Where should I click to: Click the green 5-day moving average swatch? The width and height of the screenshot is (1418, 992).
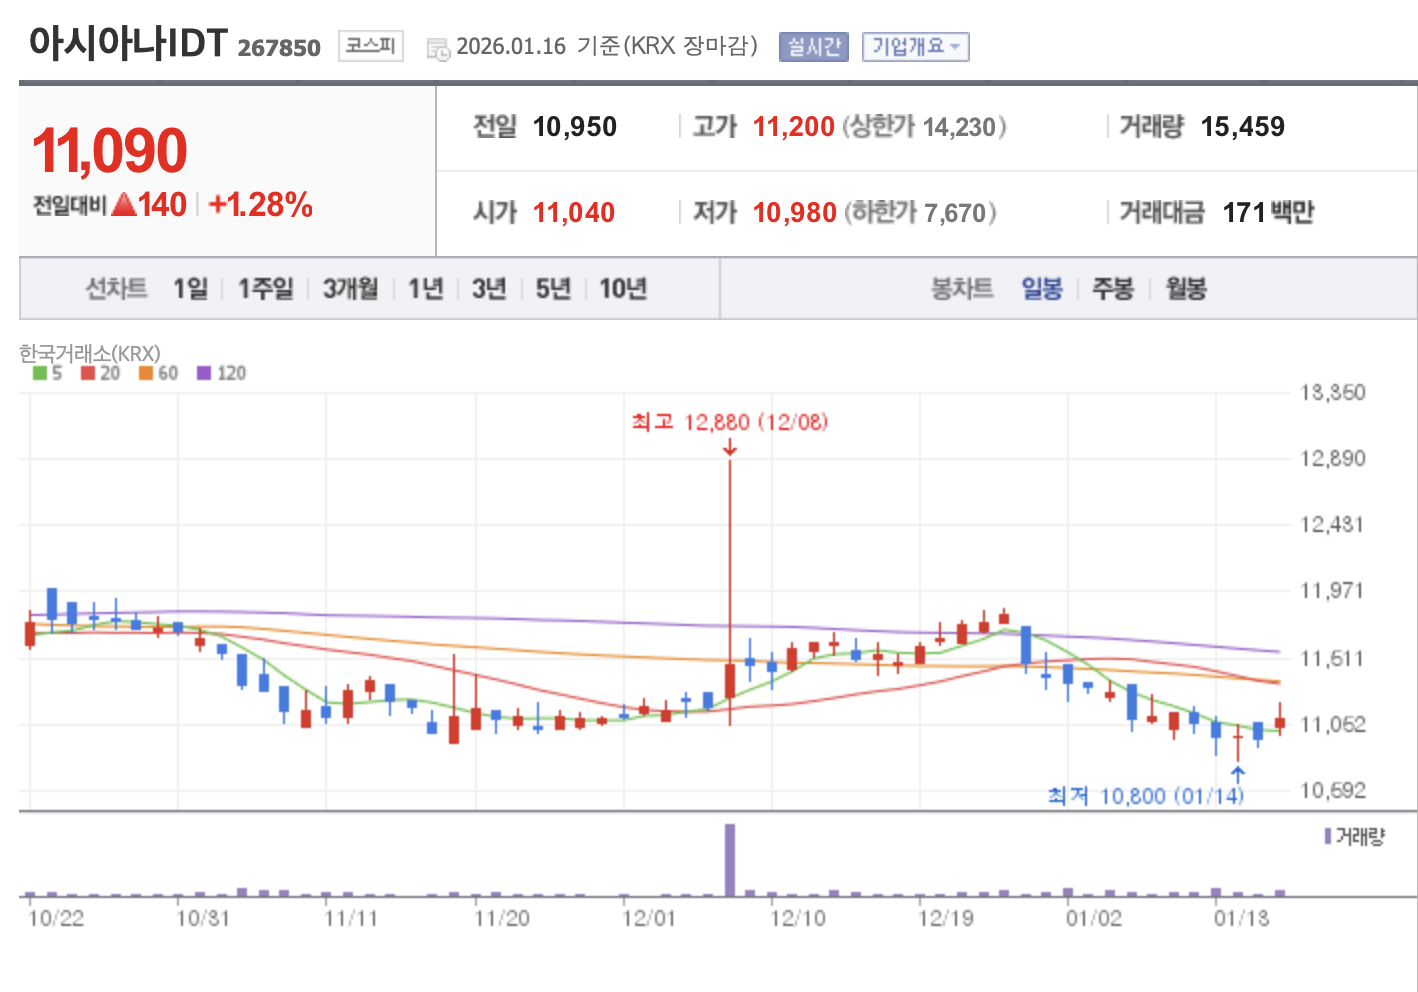[x=40, y=373]
